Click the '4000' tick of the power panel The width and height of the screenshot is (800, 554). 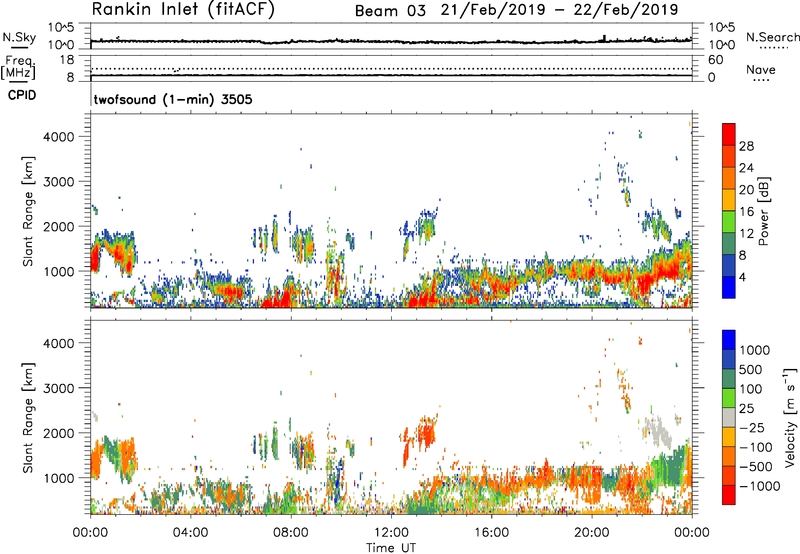point(59,137)
